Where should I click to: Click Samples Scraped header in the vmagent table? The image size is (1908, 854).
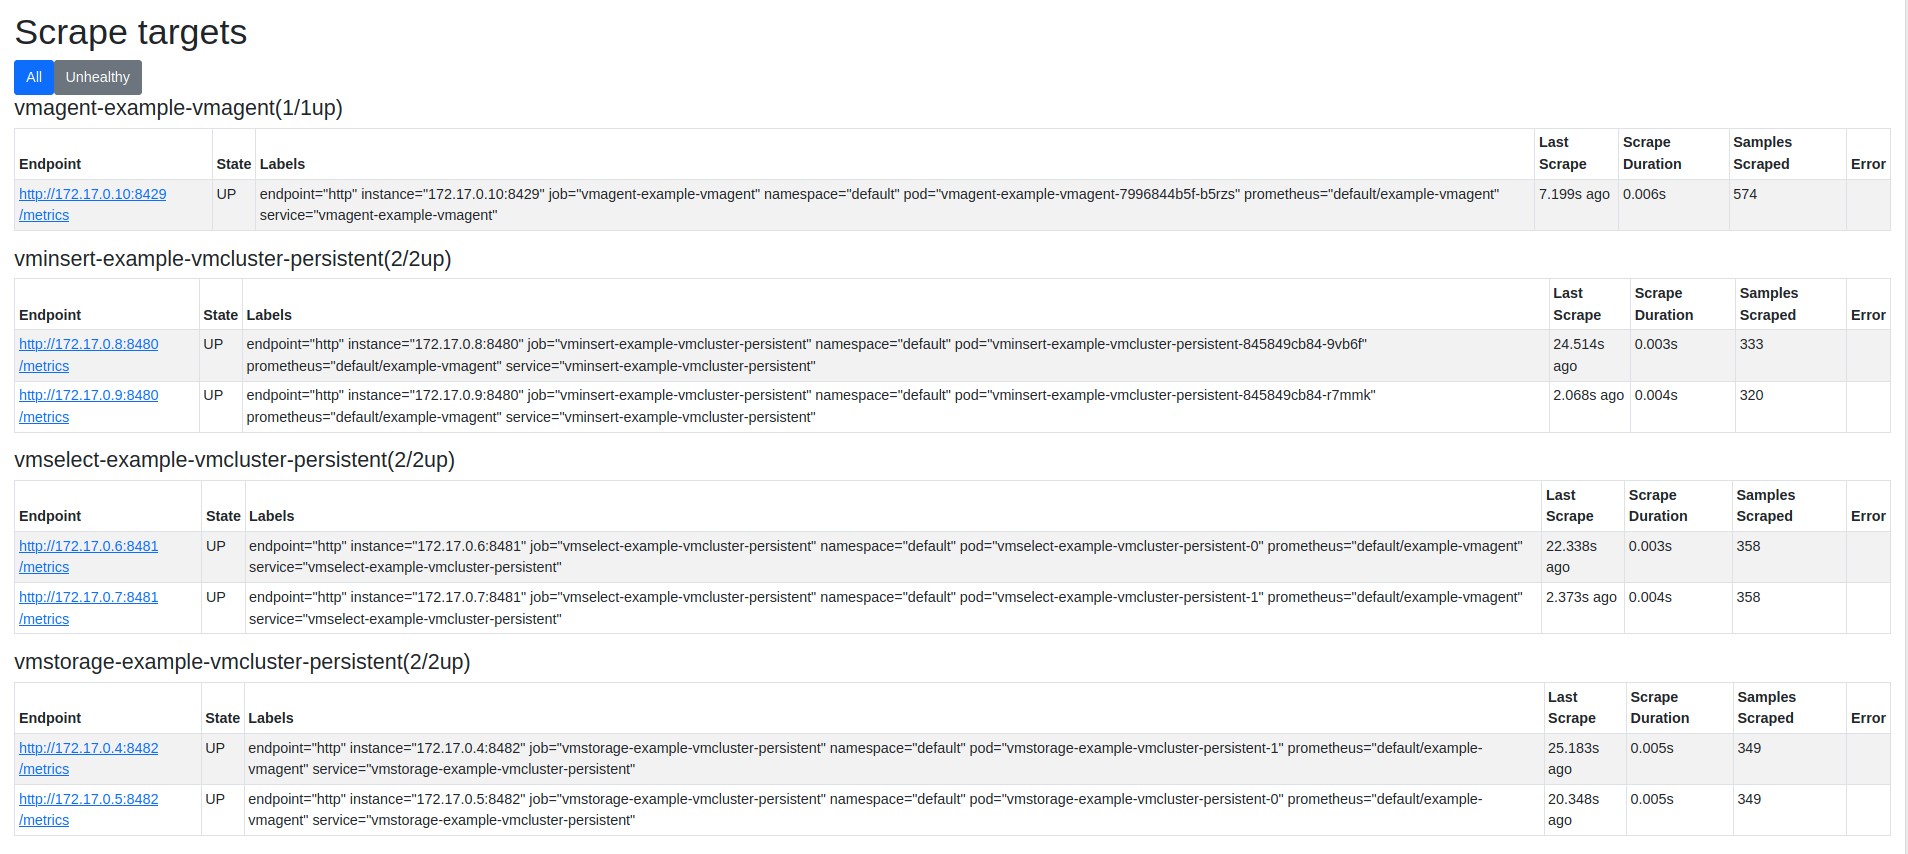point(1762,153)
